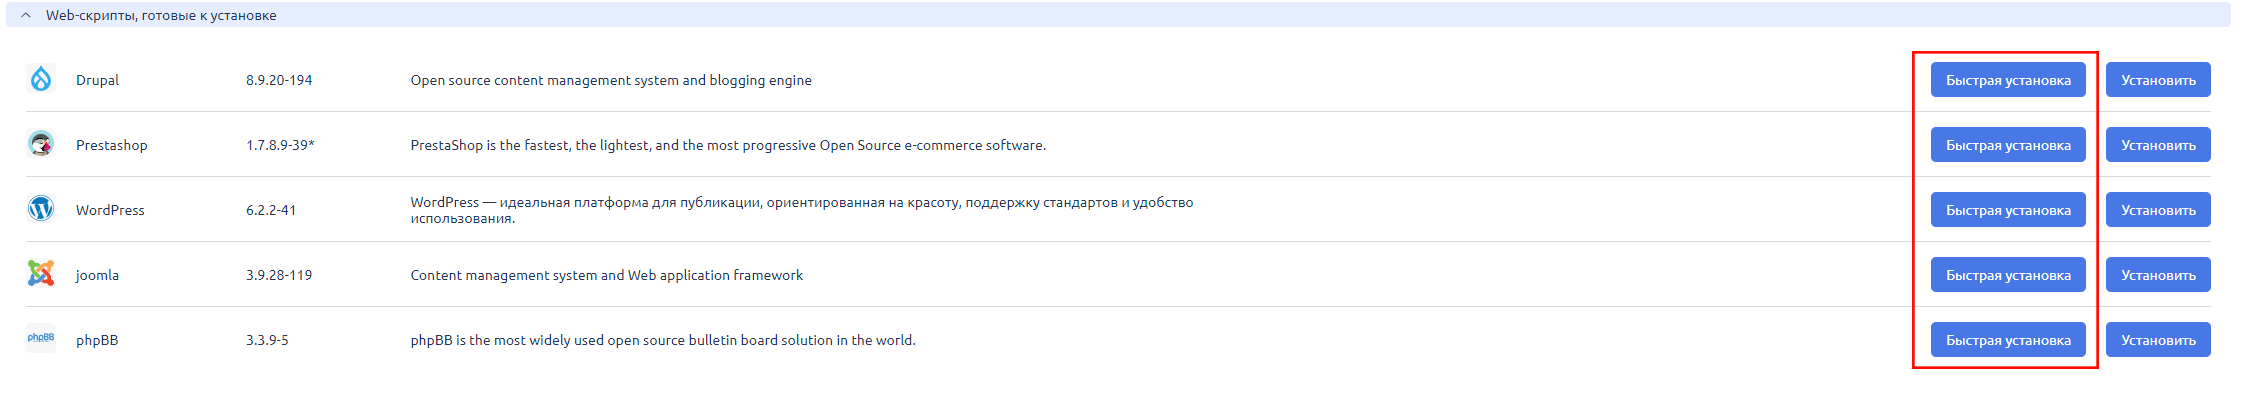Click the phpBB logo icon
This screenshot has width=2244, height=395.
click(41, 338)
